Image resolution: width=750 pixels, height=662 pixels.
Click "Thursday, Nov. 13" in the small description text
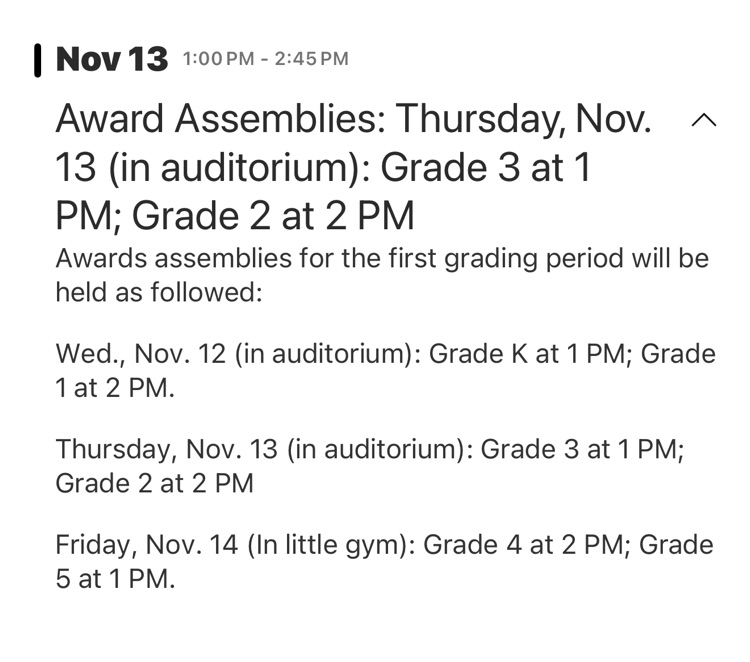166,449
